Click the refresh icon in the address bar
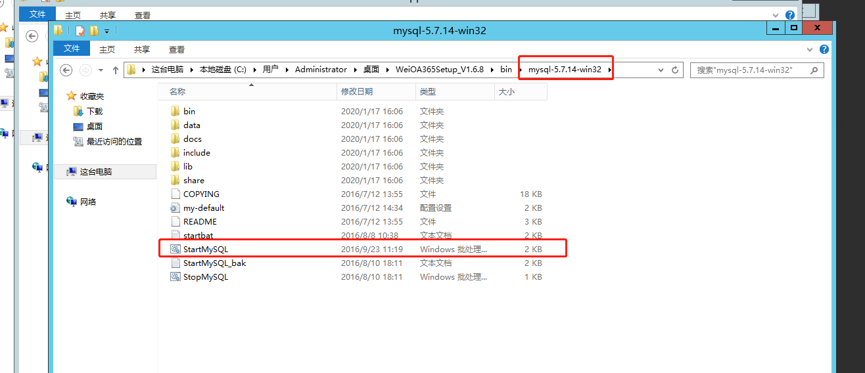 coord(674,70)
